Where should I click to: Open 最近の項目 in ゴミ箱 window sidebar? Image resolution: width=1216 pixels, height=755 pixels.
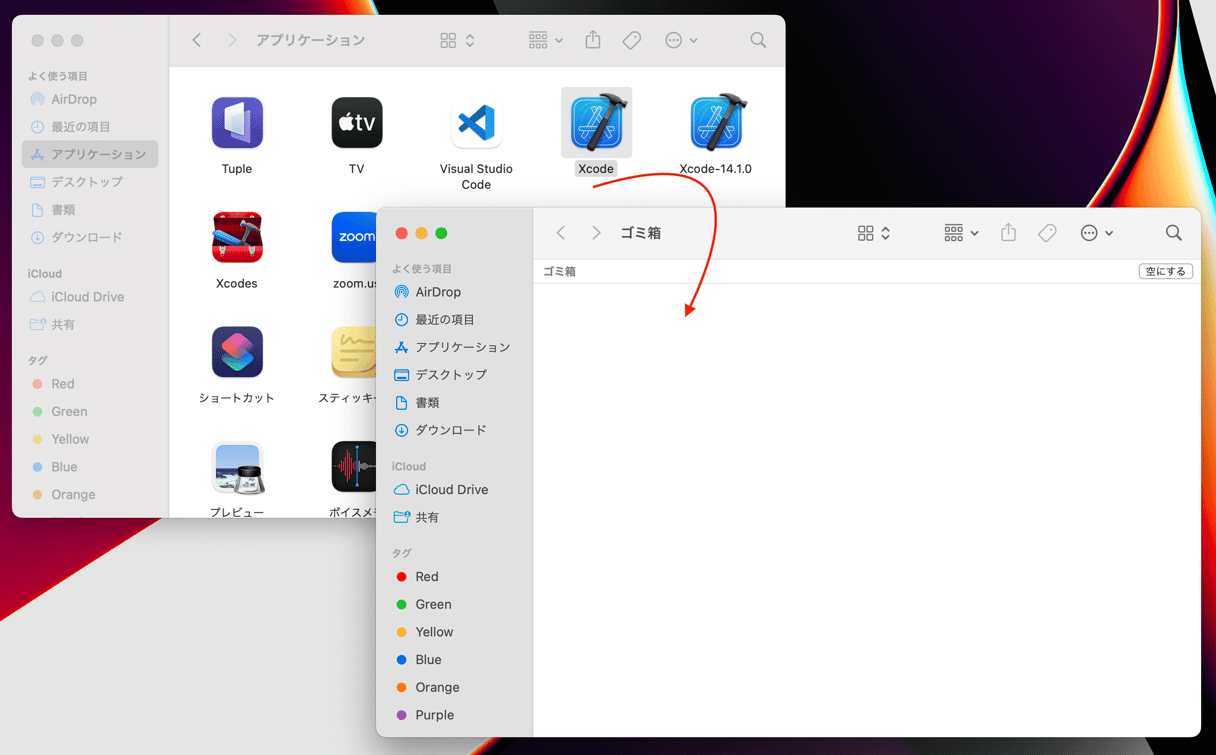pyautogui.click(x=456, y=320)
